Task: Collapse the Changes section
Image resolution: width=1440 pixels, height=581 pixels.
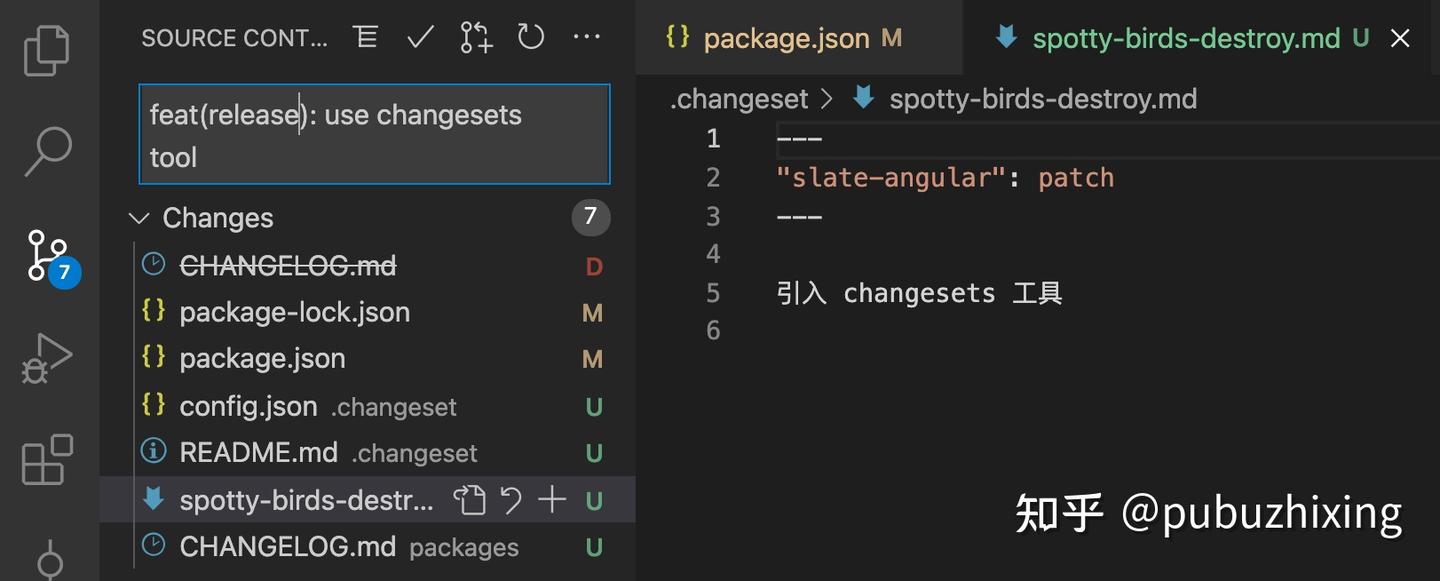Action: [x=141, y=218]
